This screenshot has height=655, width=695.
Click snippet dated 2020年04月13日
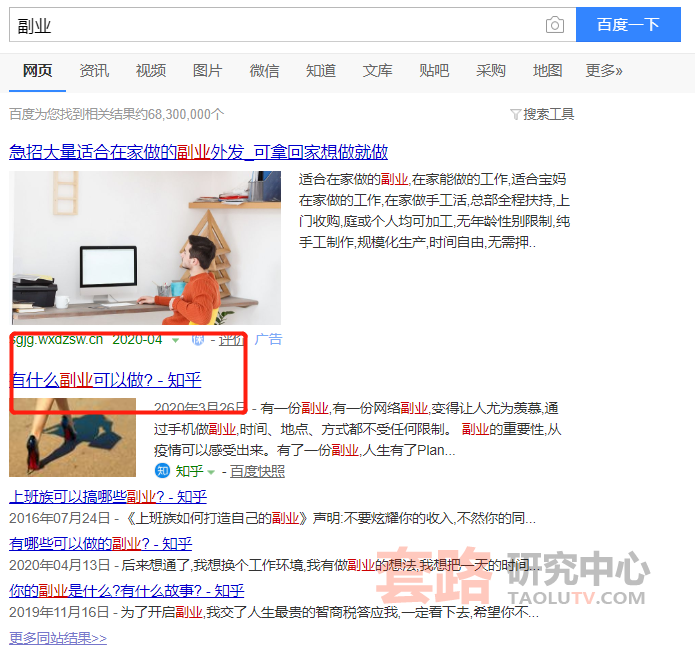tap(274, 565)
